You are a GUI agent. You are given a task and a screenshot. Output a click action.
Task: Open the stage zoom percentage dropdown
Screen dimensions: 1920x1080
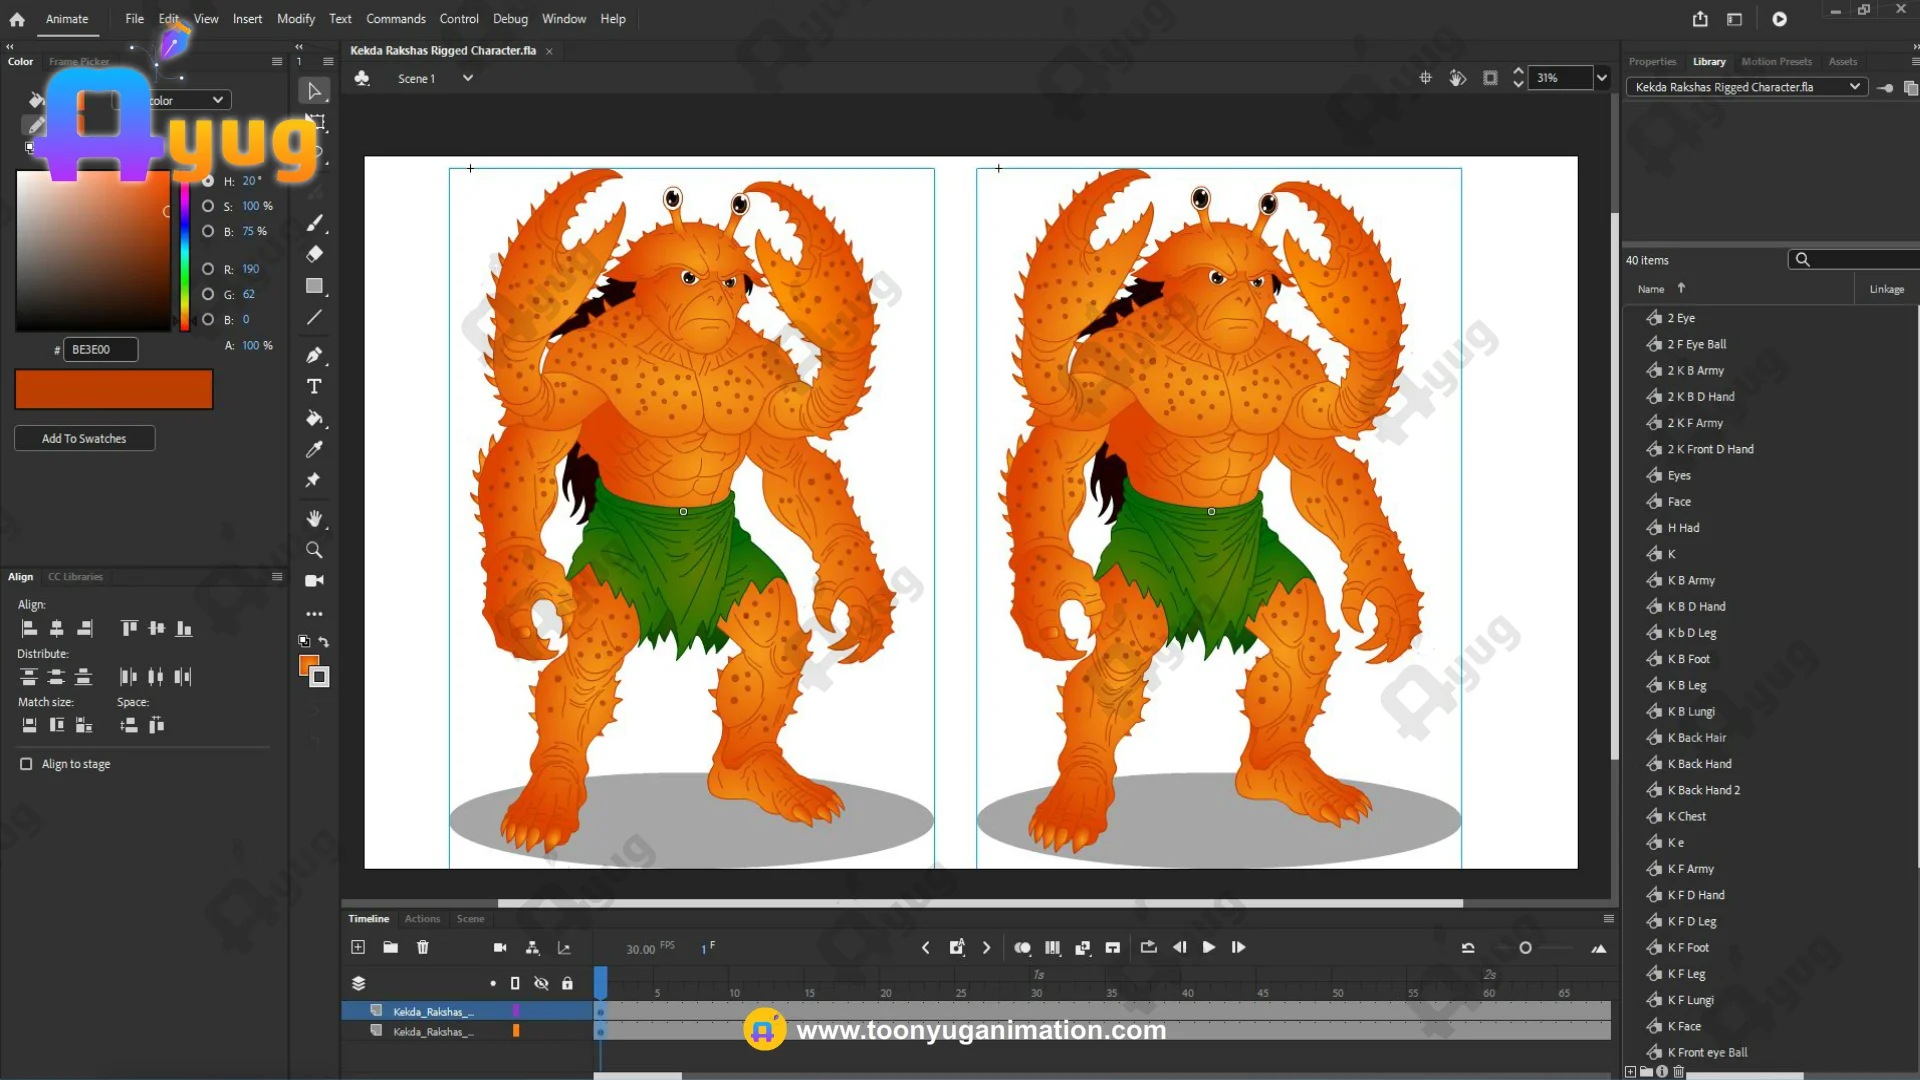(x=1602, y=78)
